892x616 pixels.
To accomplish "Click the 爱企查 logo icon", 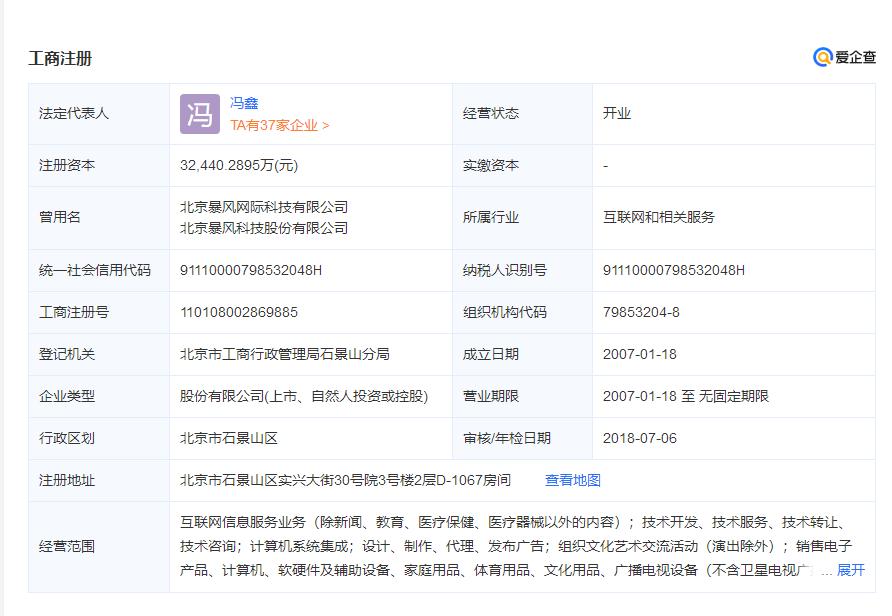I will click(821, 57).
